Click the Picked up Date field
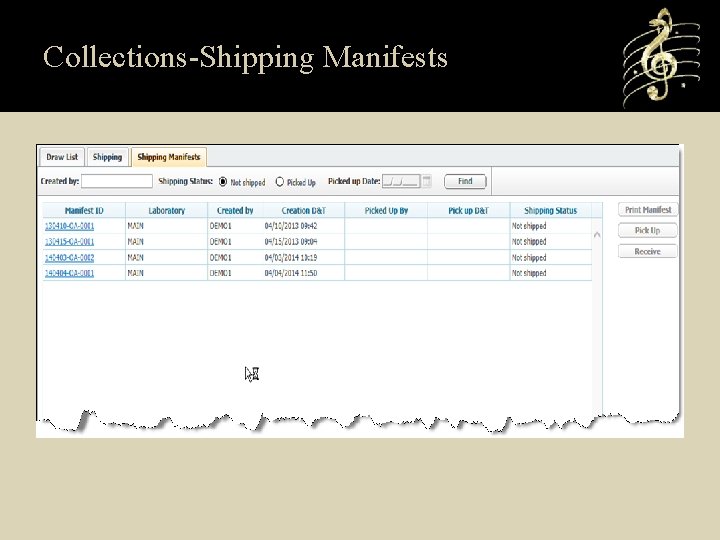720x540 pixels. [x=401, y=181]
